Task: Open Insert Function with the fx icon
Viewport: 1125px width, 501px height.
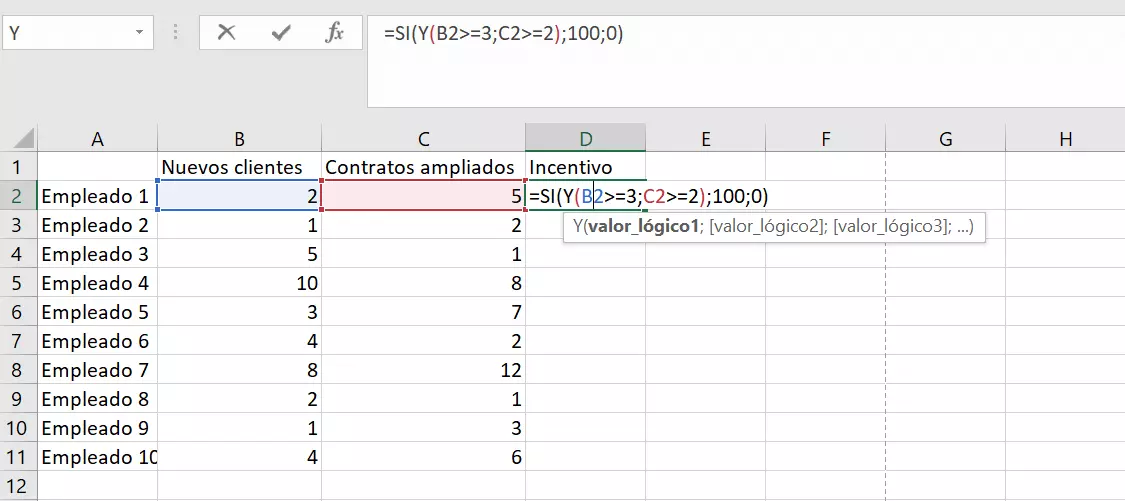Action: pyautogui.click(x=334, y=33)
